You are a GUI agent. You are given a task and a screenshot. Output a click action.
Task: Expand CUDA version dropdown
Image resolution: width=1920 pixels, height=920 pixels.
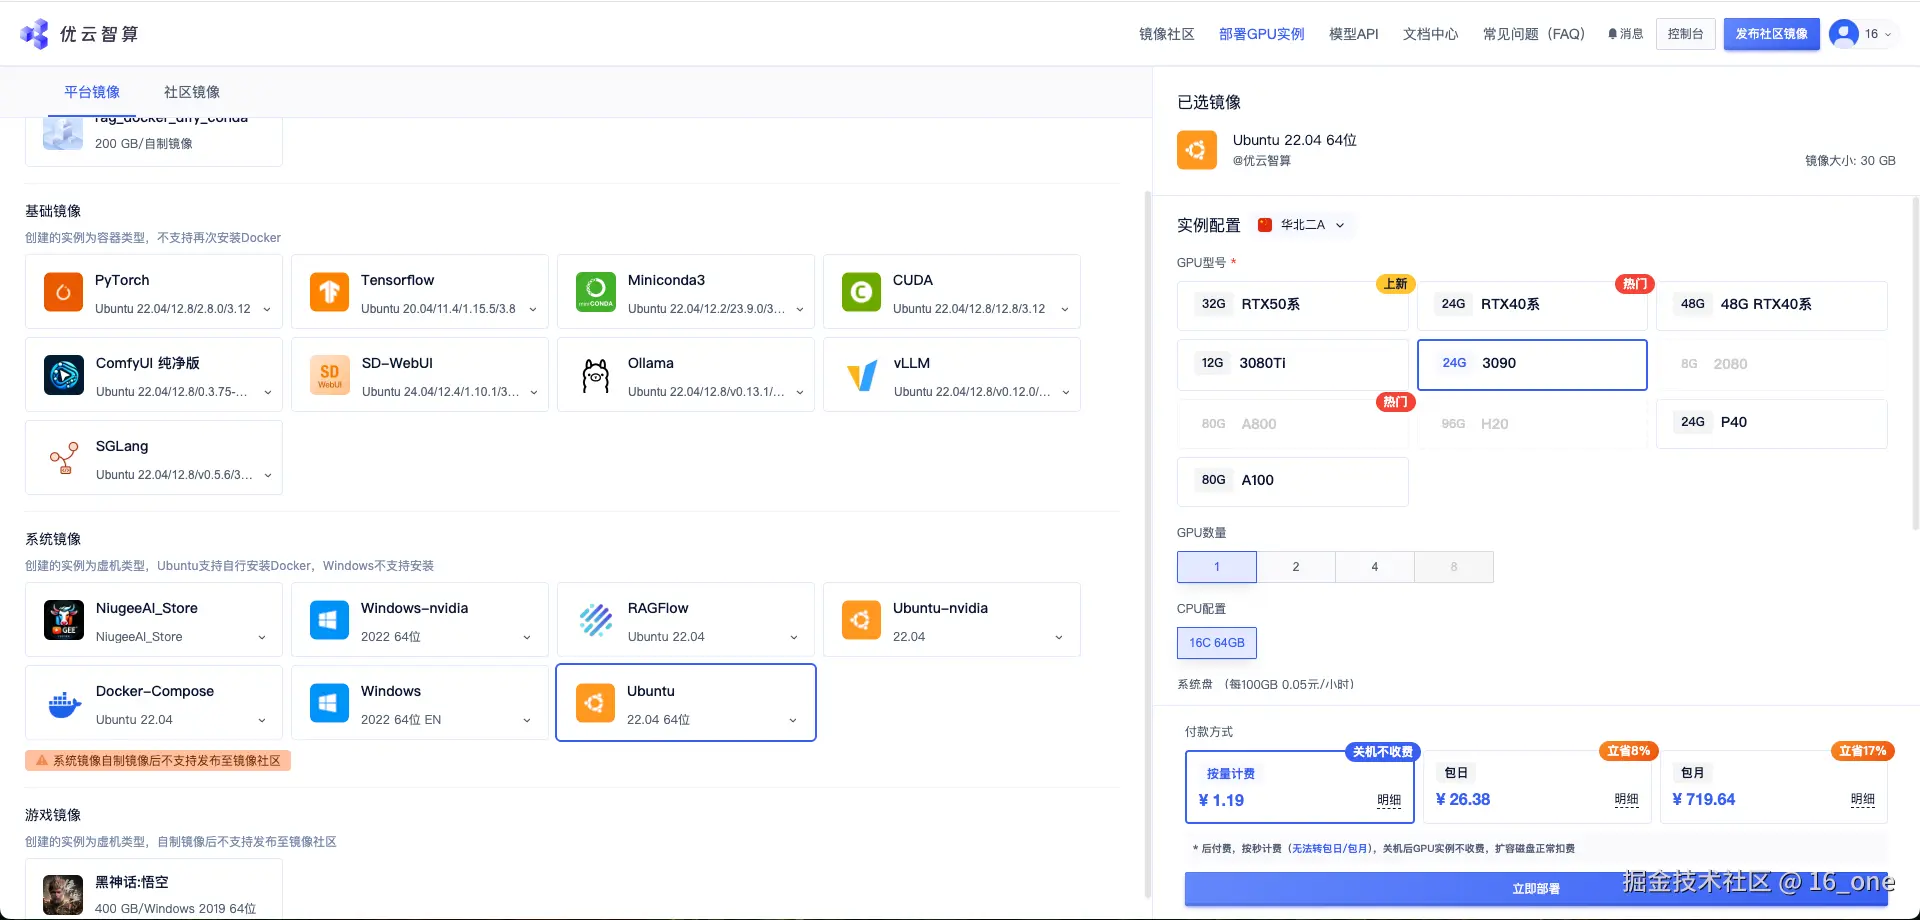tap(1065, 309)
